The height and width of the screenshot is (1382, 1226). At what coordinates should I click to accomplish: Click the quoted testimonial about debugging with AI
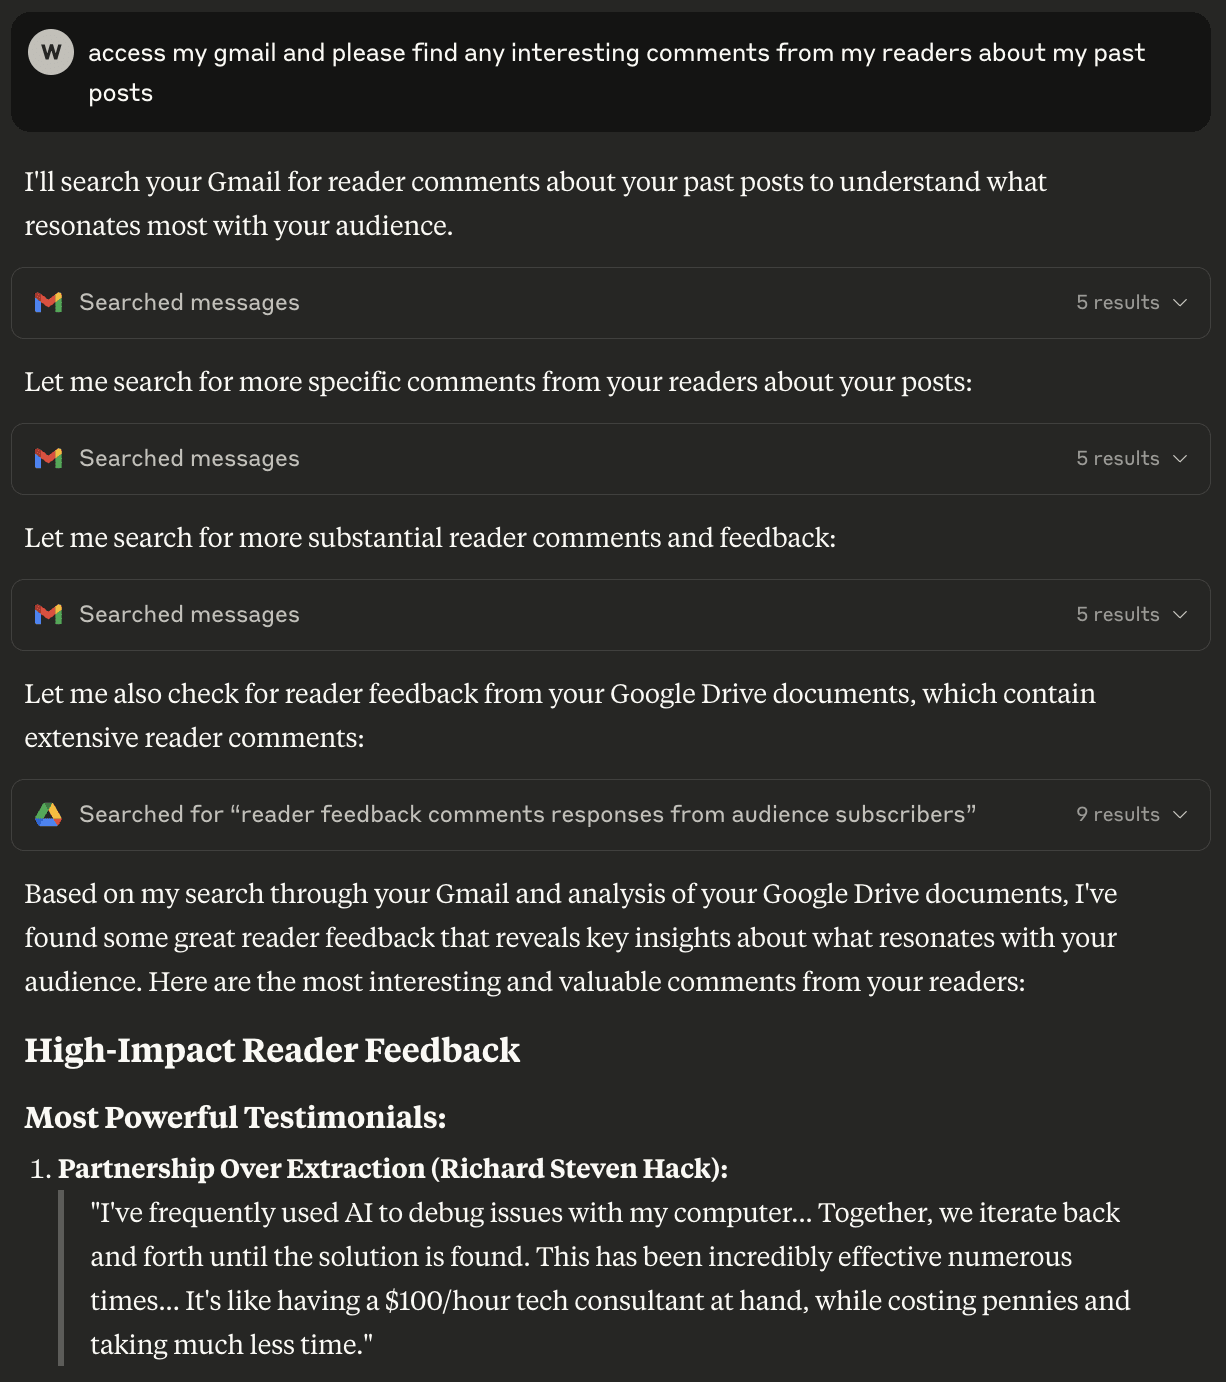pos(610,1278)
